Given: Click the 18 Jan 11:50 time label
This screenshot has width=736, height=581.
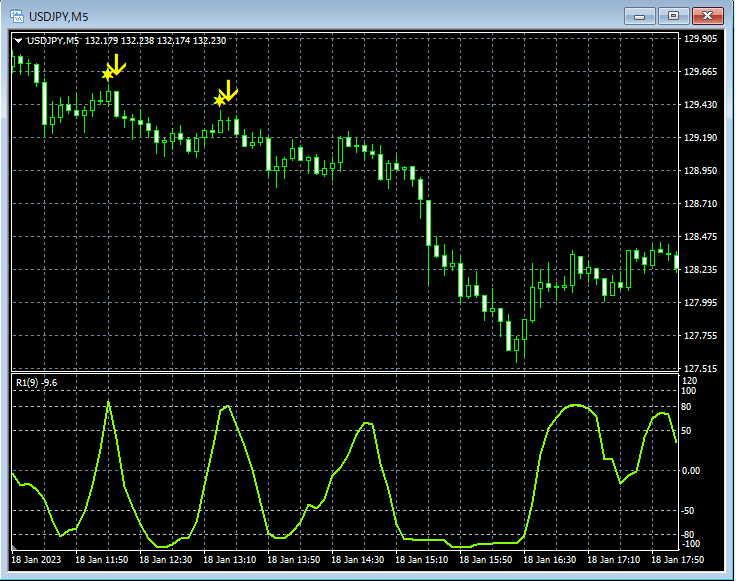Looking at the screenshot, I should (x=102, y=559).
